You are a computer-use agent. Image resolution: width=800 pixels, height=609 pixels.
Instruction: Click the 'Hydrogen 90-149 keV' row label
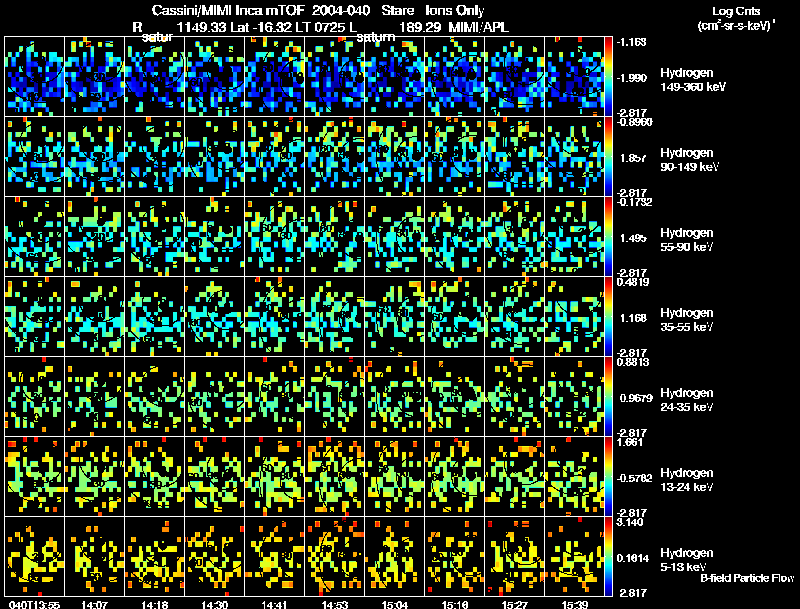tap(690, 160)
